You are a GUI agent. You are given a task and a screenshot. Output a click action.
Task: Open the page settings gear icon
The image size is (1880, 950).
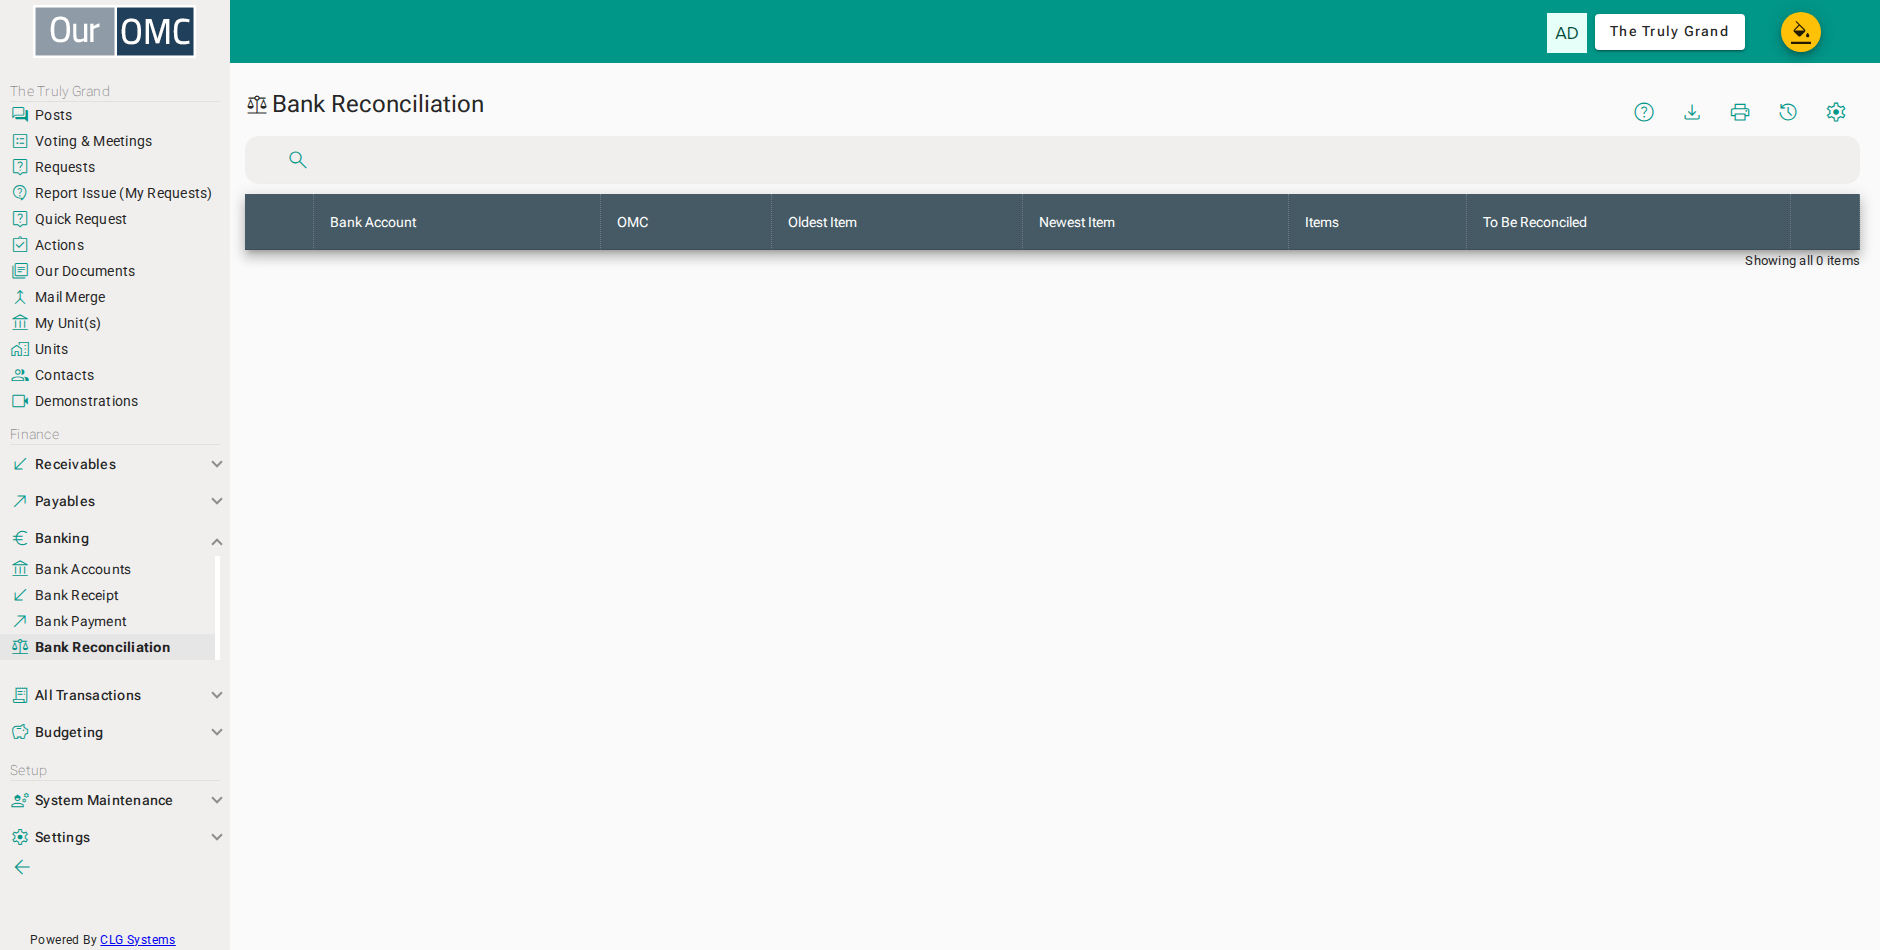(1836, 112)
